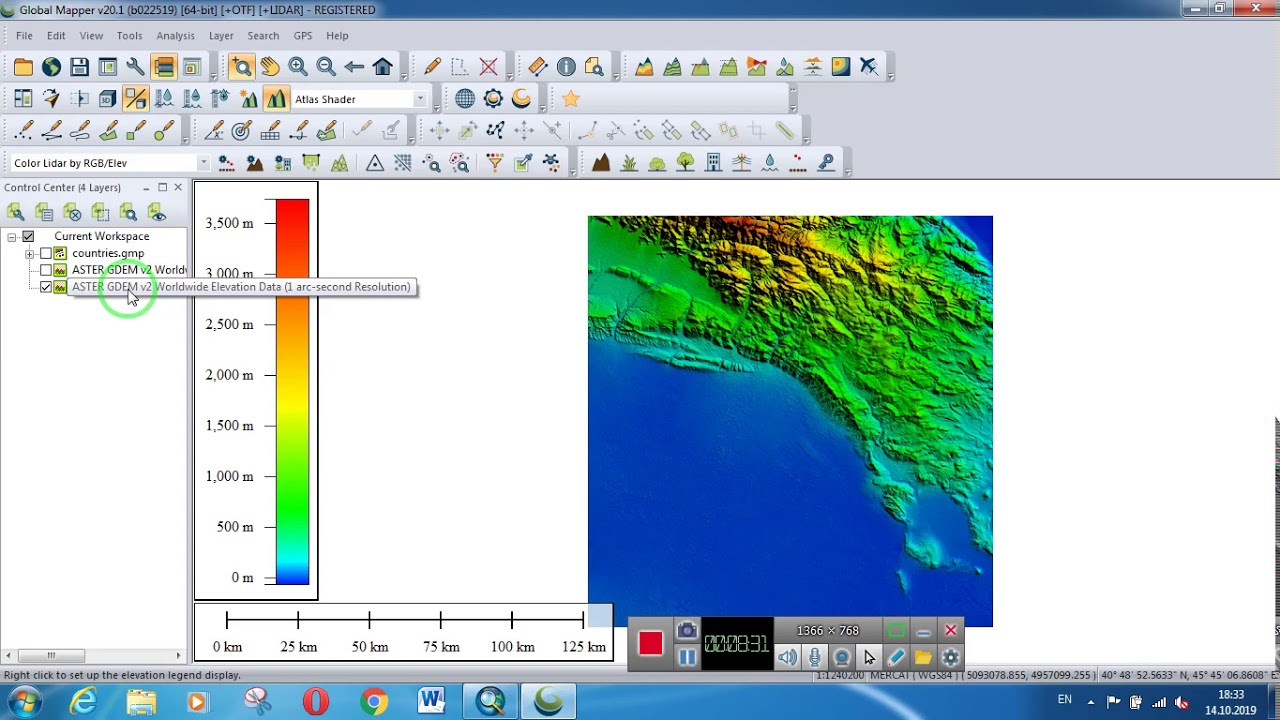Click the Control Center horizontal scrollbar
Viewport: 1280px width, 720px height.
click(x=94, y=656)
